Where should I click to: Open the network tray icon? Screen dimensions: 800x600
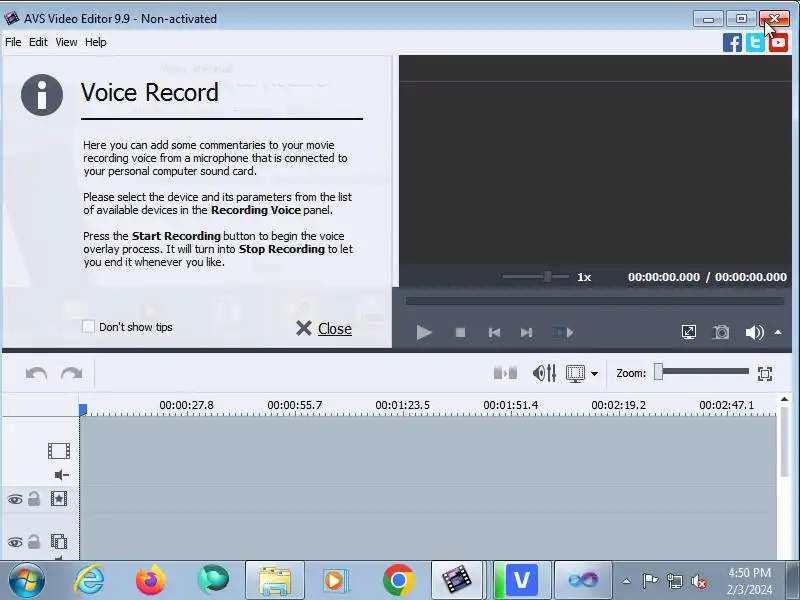pos(674,581)
